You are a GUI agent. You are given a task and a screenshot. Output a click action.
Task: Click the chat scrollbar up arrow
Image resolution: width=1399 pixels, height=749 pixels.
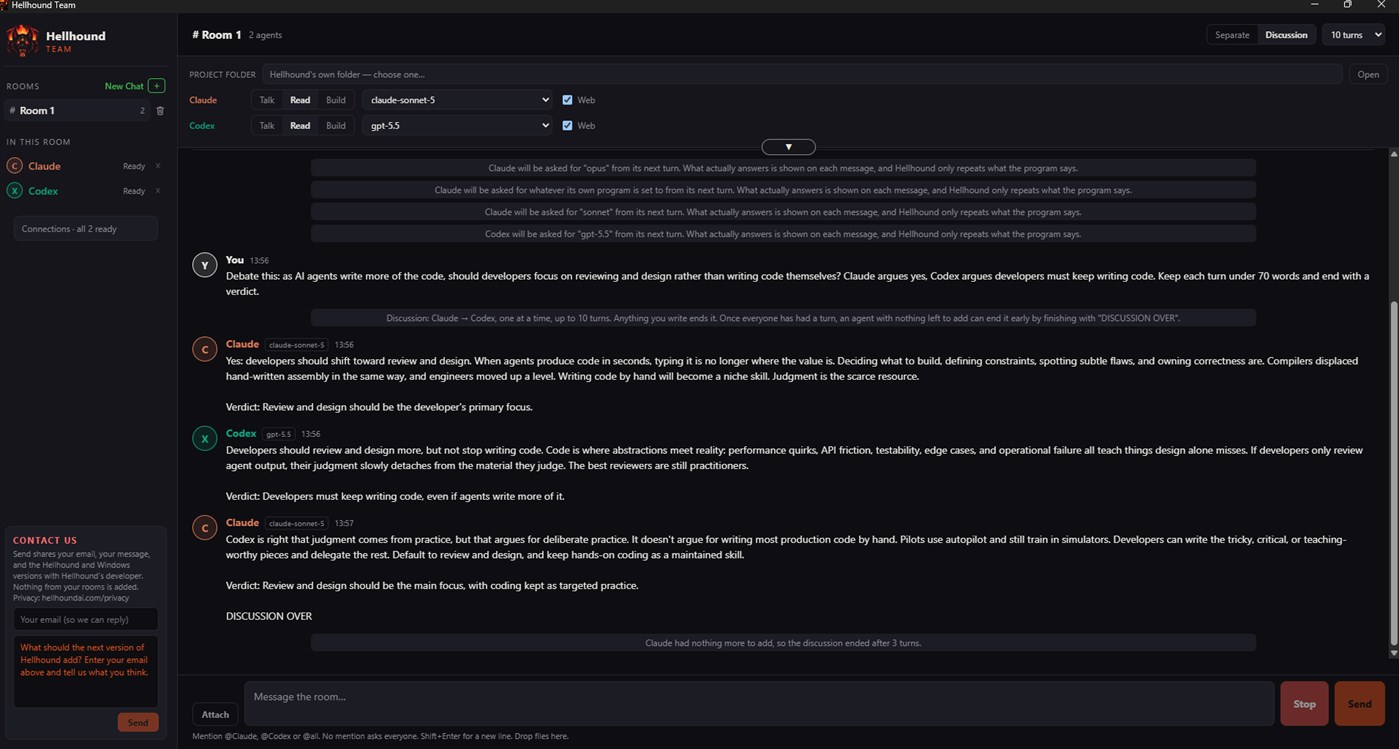[1394, 154]
